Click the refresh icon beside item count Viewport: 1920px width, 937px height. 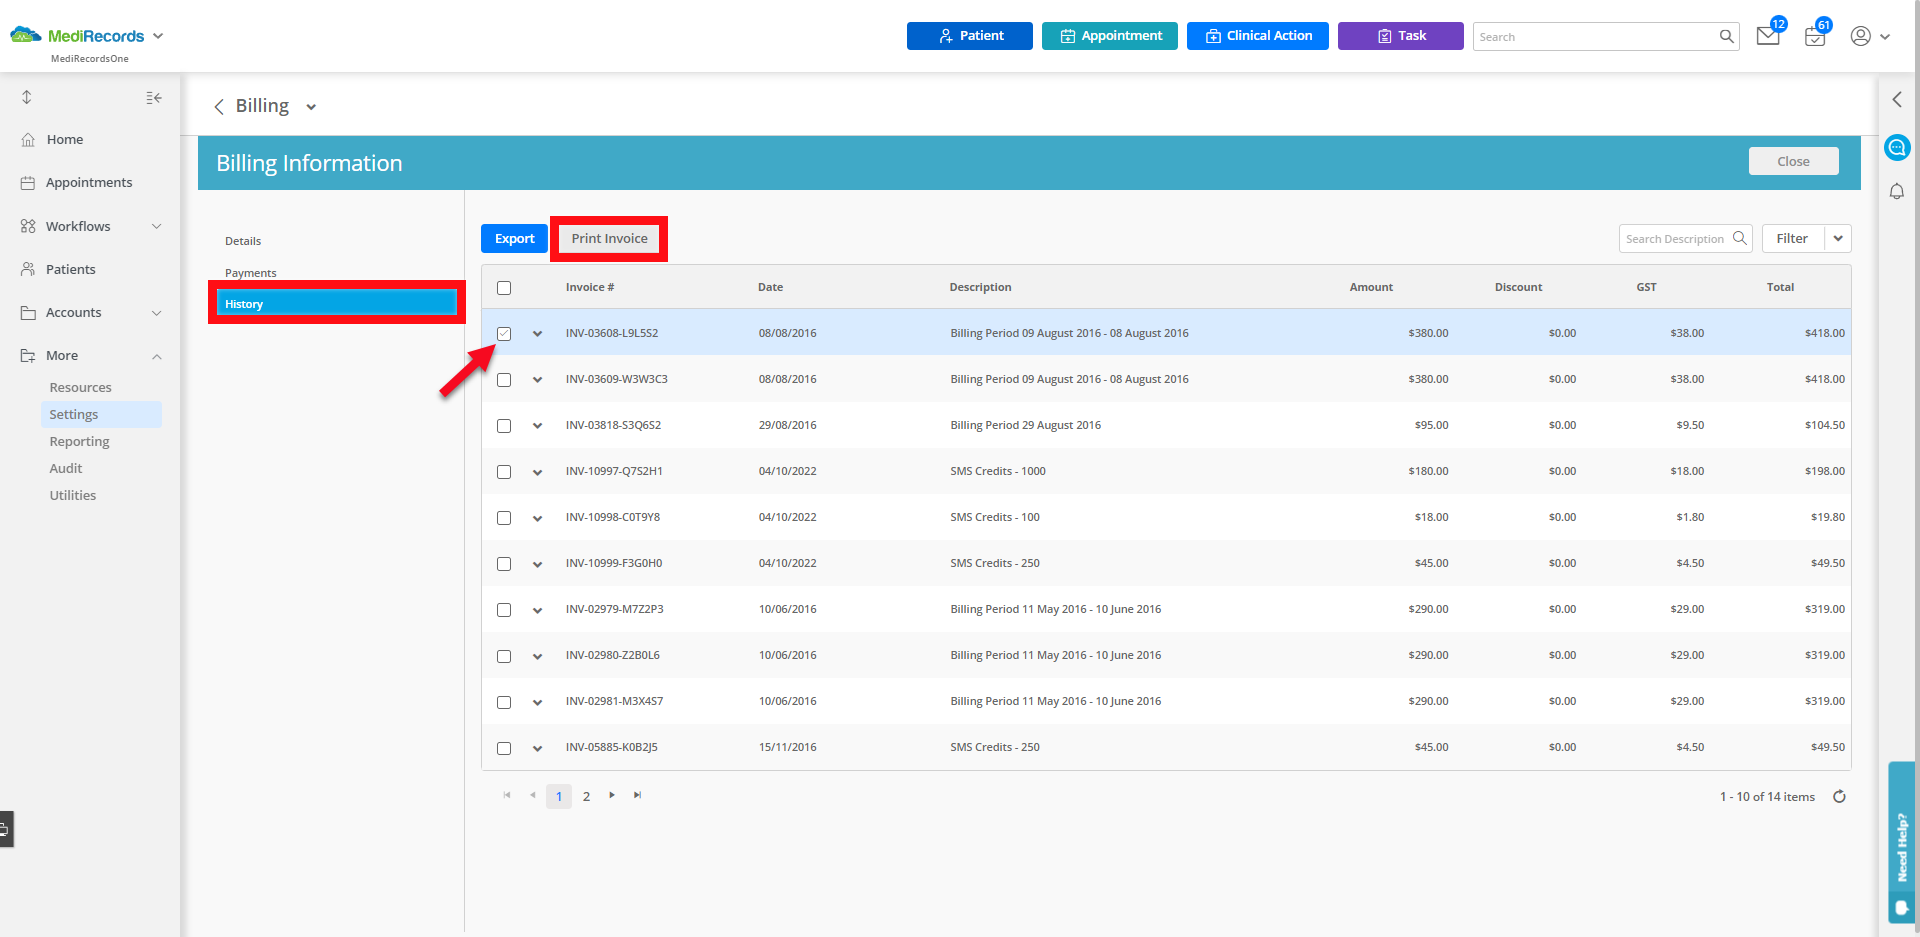tap(1839, 797)
